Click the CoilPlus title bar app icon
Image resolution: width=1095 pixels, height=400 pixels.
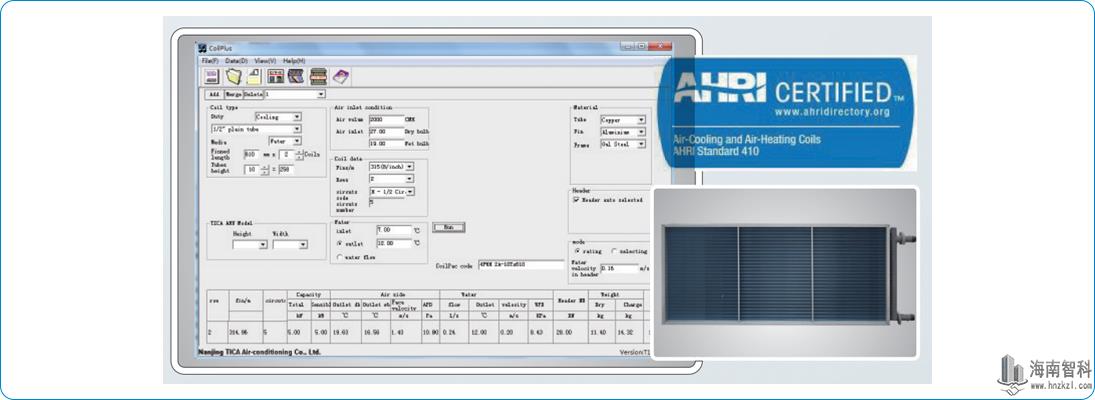pyautogui.click(x=203, y=47)
